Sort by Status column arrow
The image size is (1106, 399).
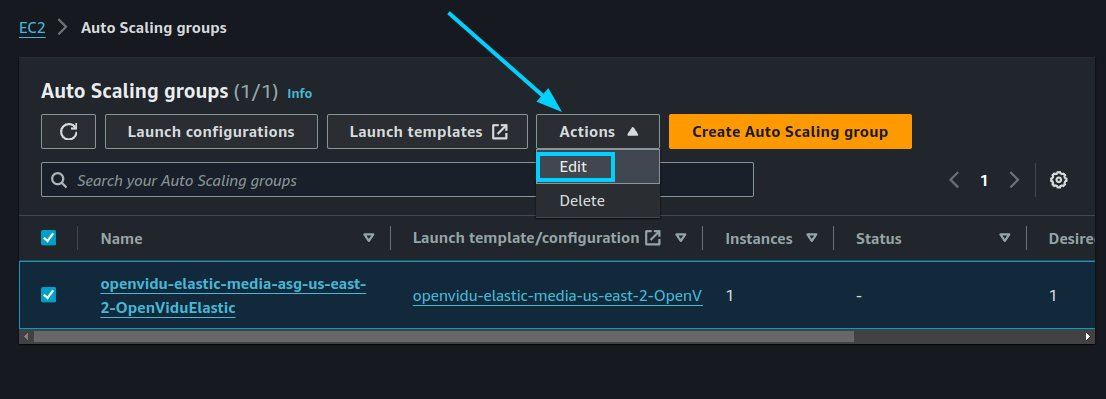pyautogui.click(x=1005, y=238)
